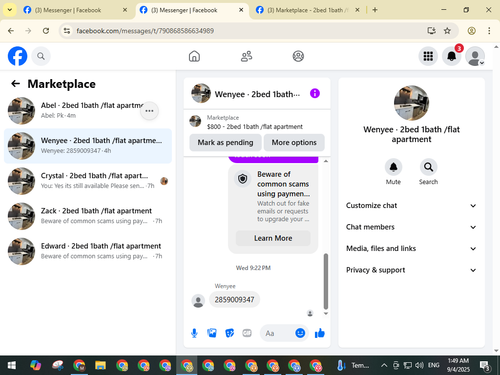Open the notifications bell with badge
The height and width of the screenshot is (375, 500).
452,56
